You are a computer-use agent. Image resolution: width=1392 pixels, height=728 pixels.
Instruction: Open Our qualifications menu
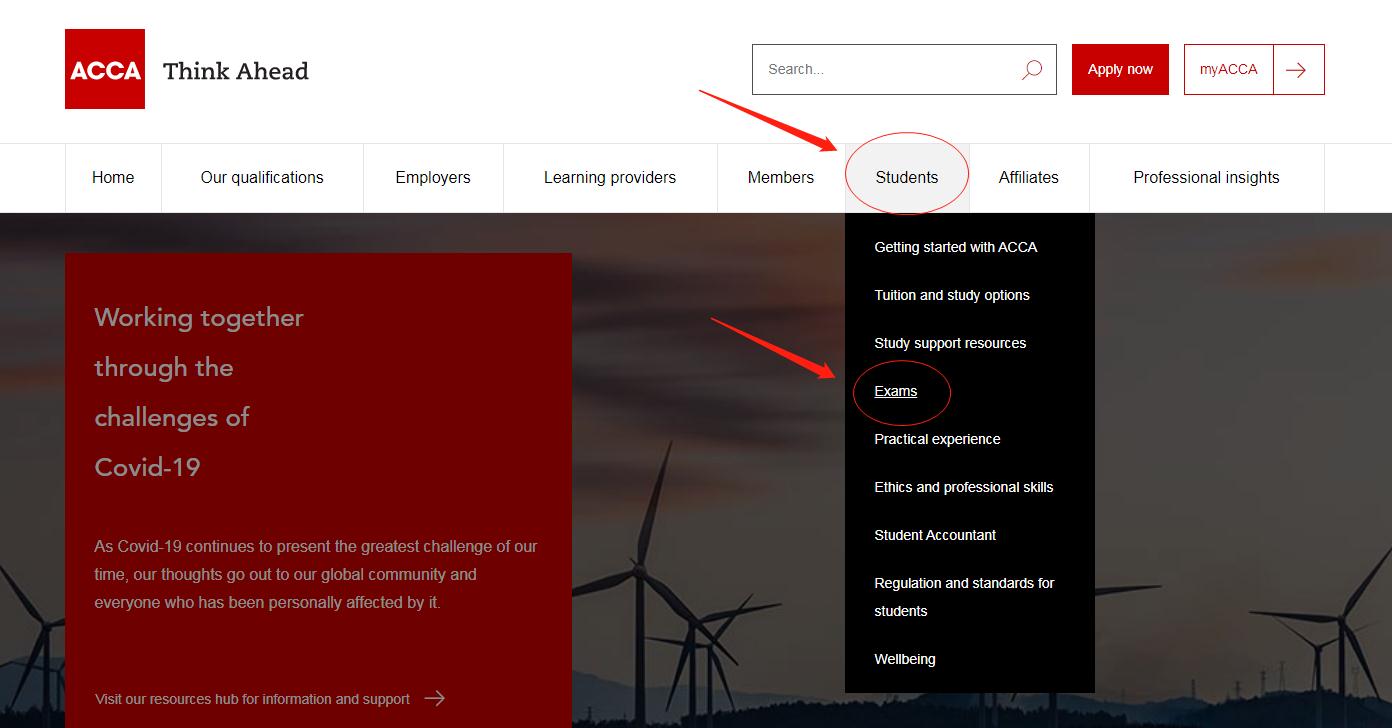262,178
